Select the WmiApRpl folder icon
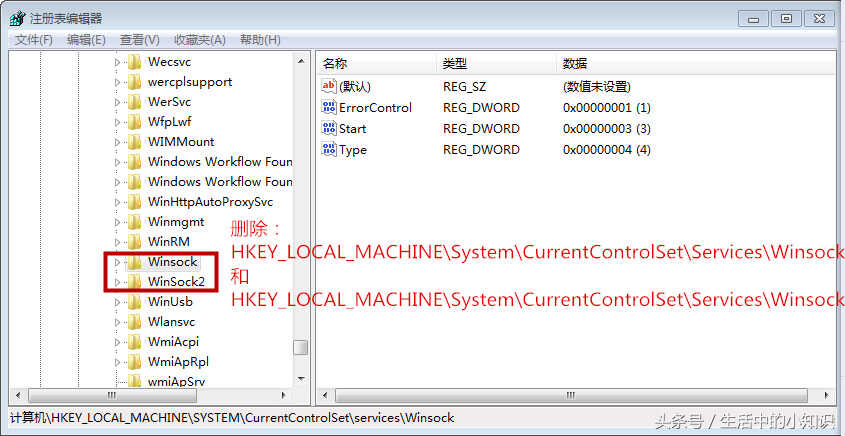This screenshot has width=845, height=436. [x=134, y=362]
